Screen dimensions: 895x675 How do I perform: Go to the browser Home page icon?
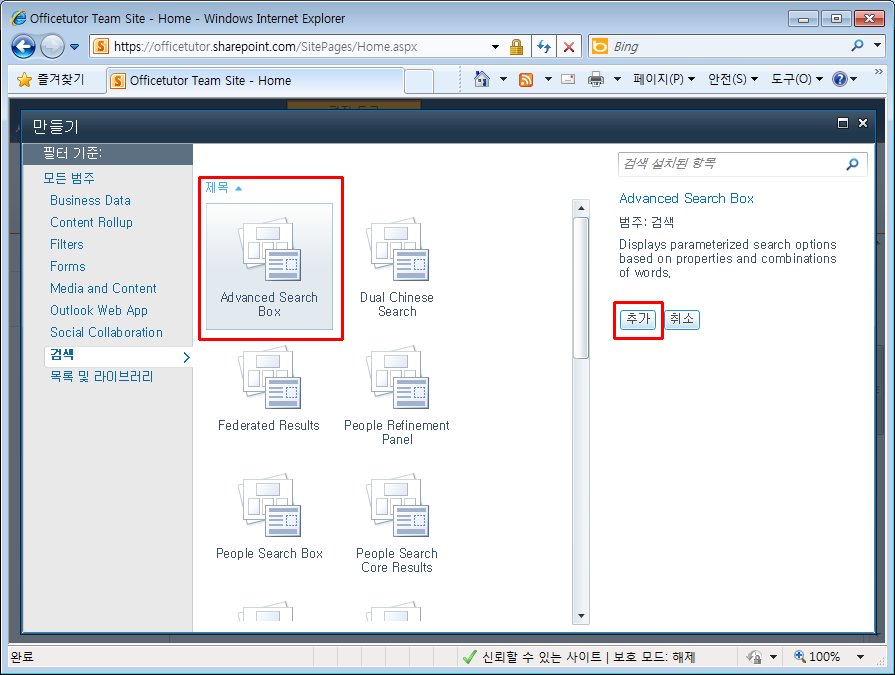482,79
